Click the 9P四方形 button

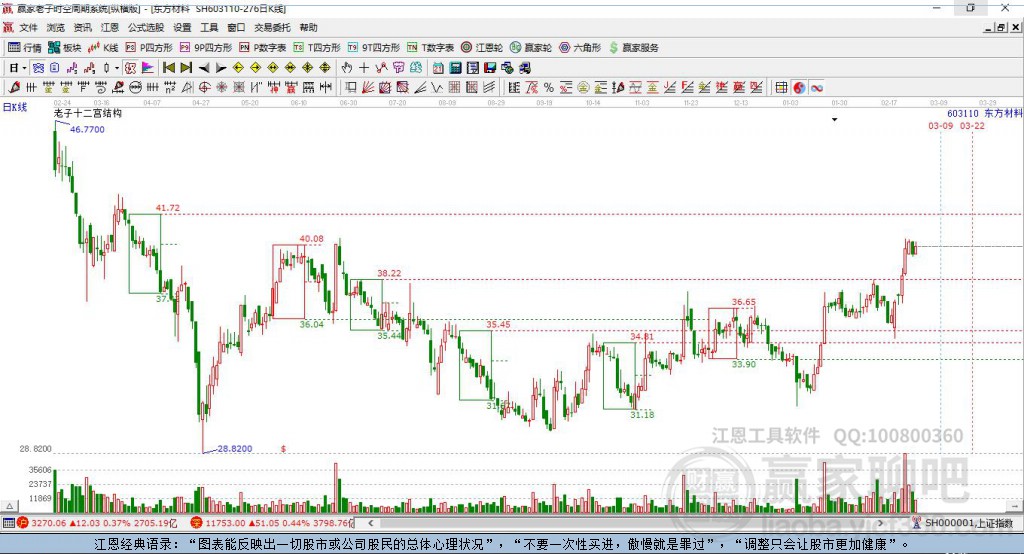[x=205, y=48]
